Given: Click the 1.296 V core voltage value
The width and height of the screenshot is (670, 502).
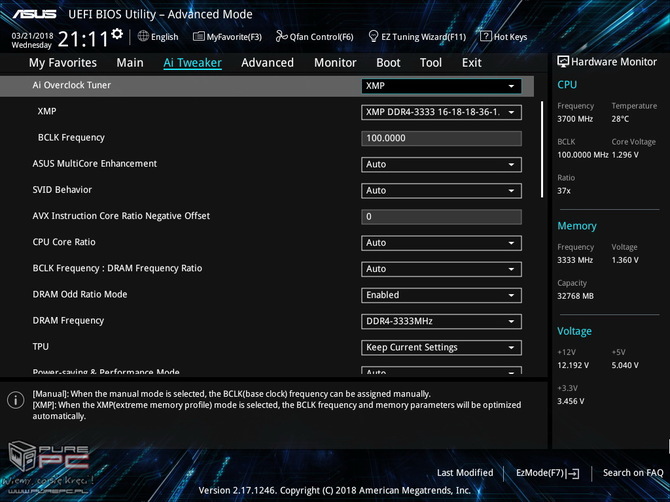Looking at the screenshot, I should [625, 155].
